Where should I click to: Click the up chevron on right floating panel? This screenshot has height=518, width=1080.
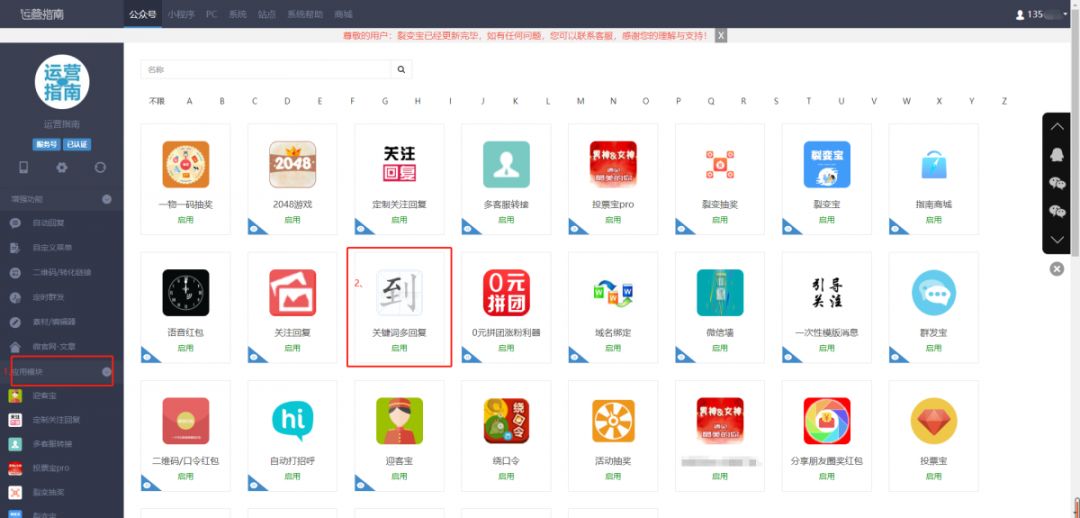click(1057, 127)
